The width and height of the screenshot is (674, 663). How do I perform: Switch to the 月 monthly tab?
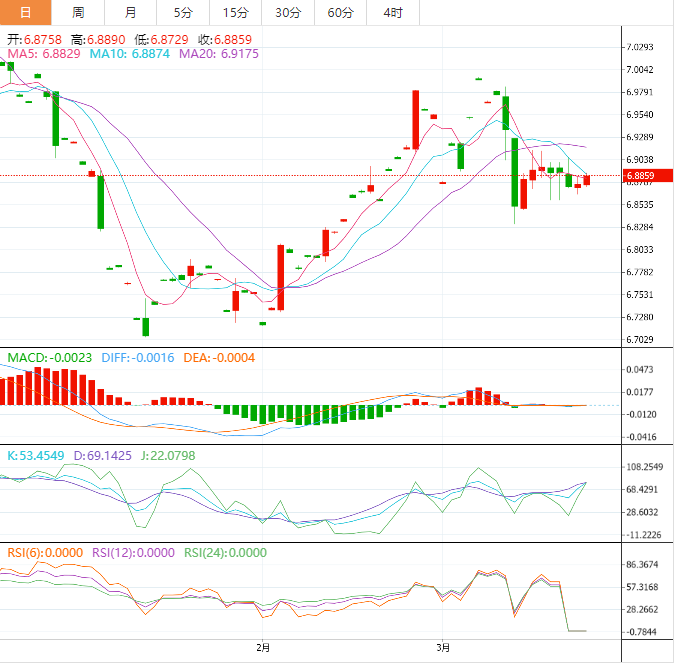click(130, 12)
